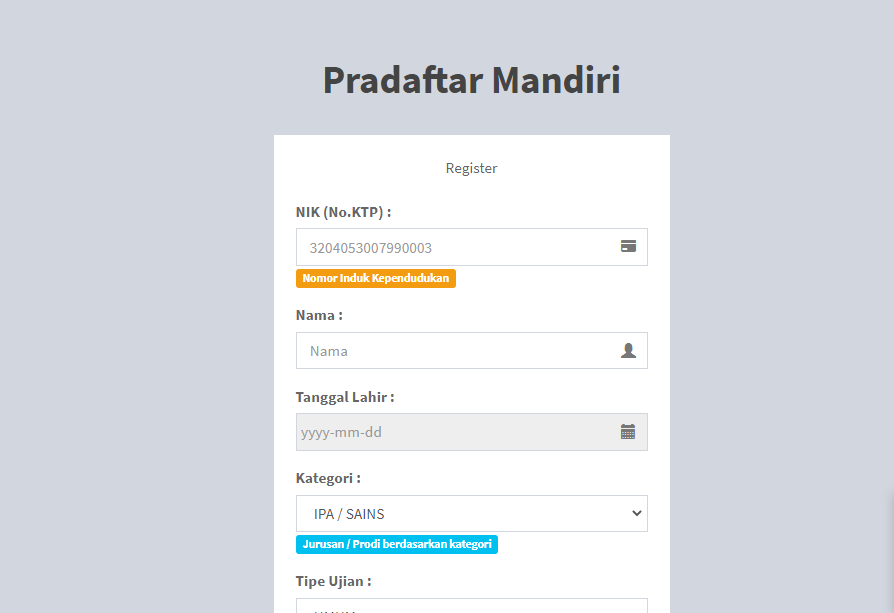
Task: Click the orange Nomor Induk Kependudukan badge
Action: (x=375, y=278)
